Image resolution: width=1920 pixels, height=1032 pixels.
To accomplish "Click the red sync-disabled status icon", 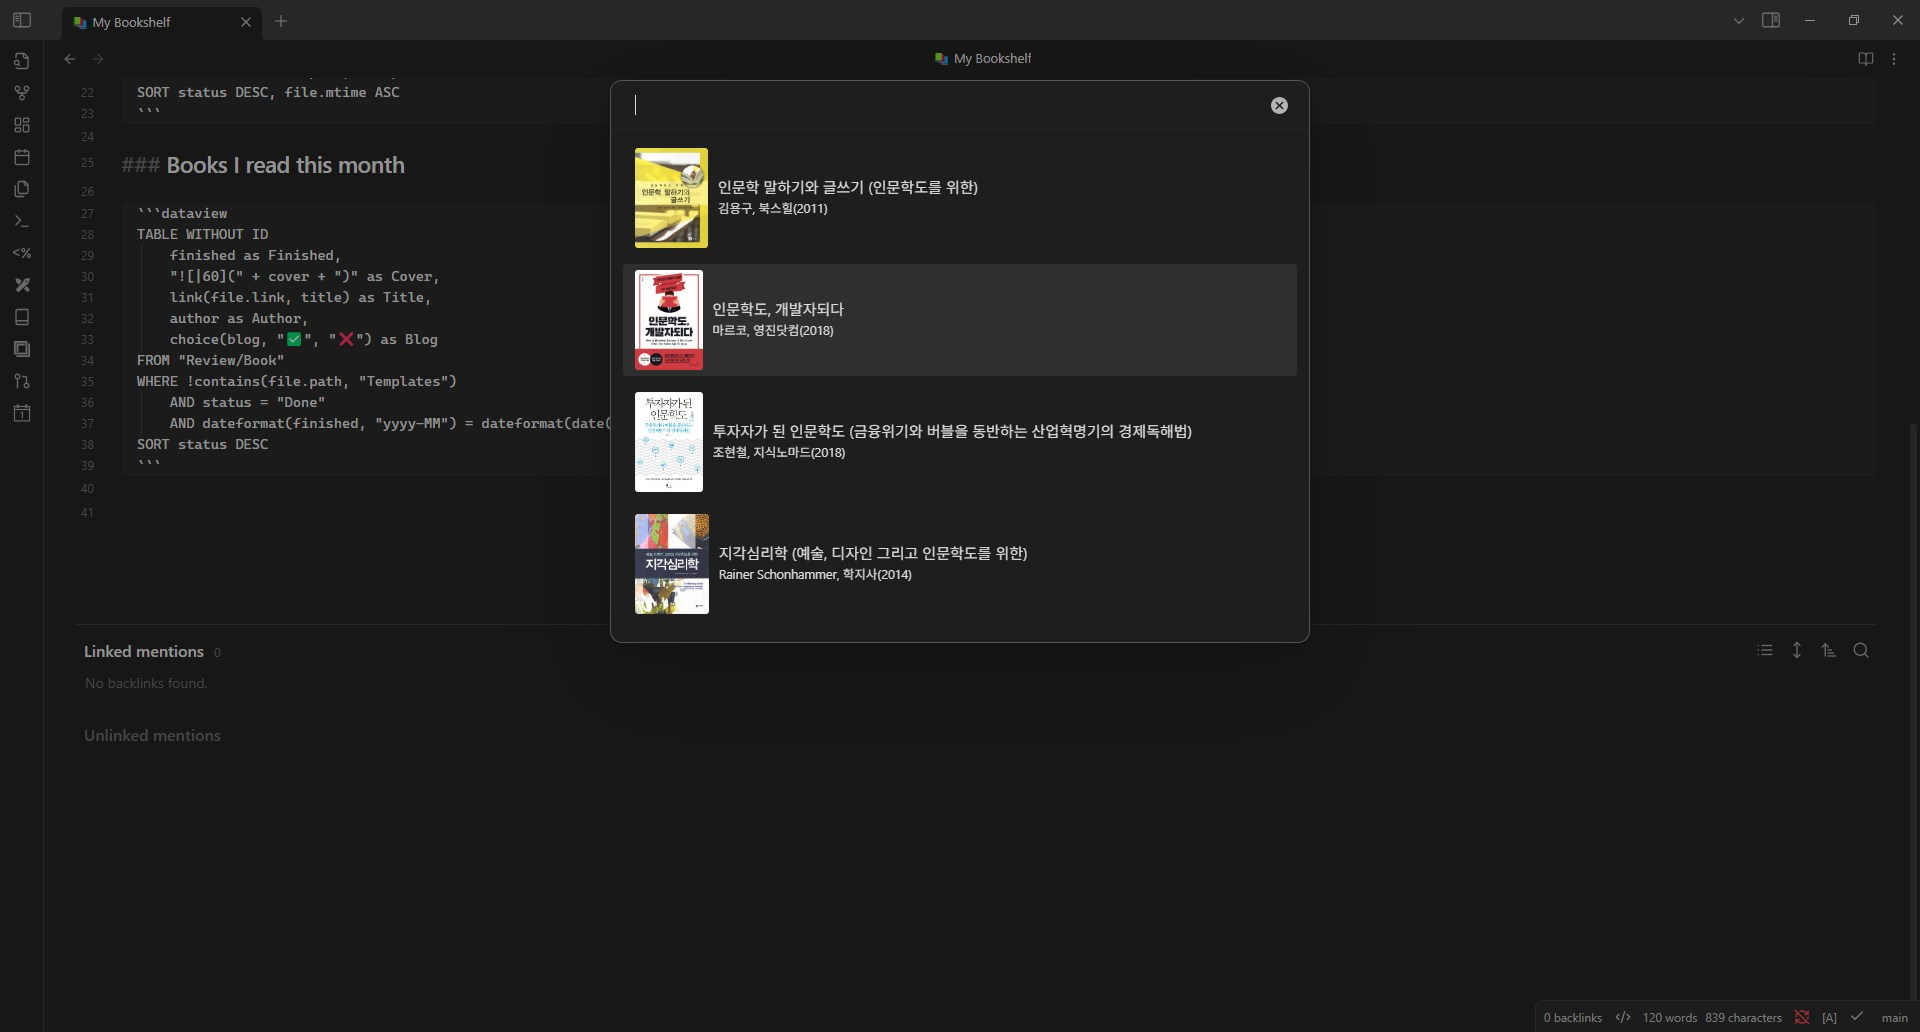I will click(x=1802, y=1018).
